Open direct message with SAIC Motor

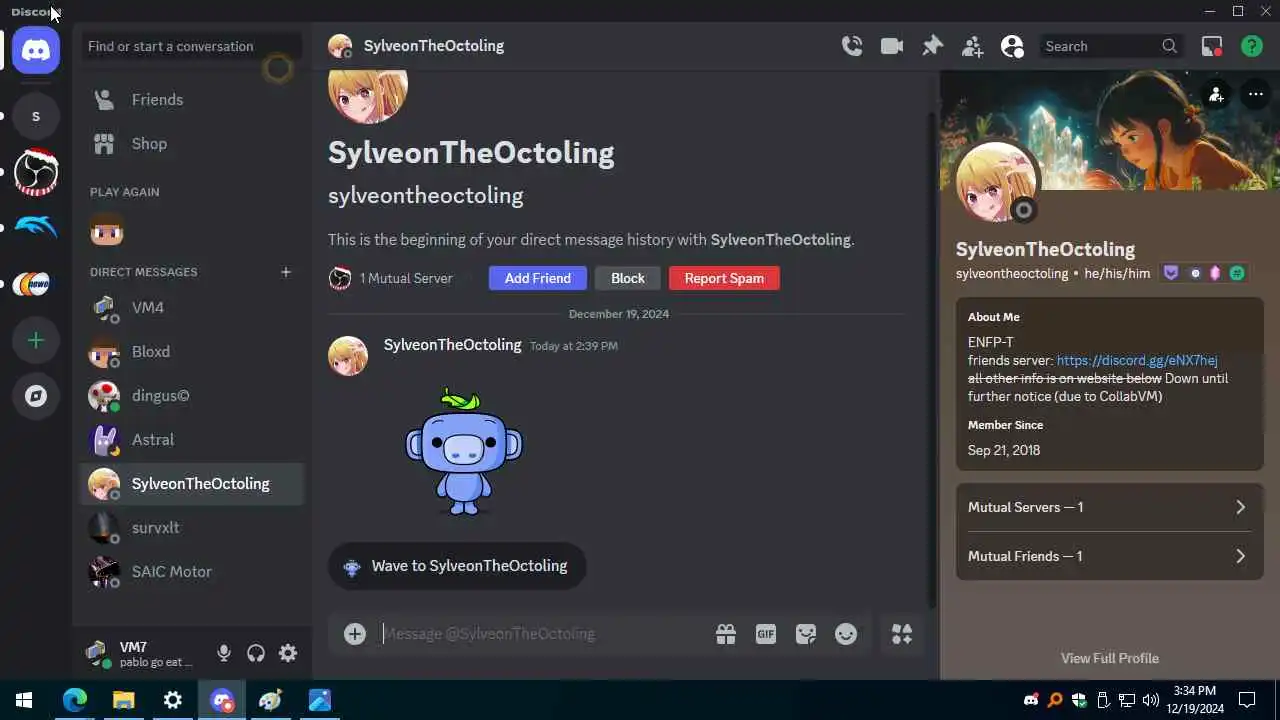(x=191, y=572)
